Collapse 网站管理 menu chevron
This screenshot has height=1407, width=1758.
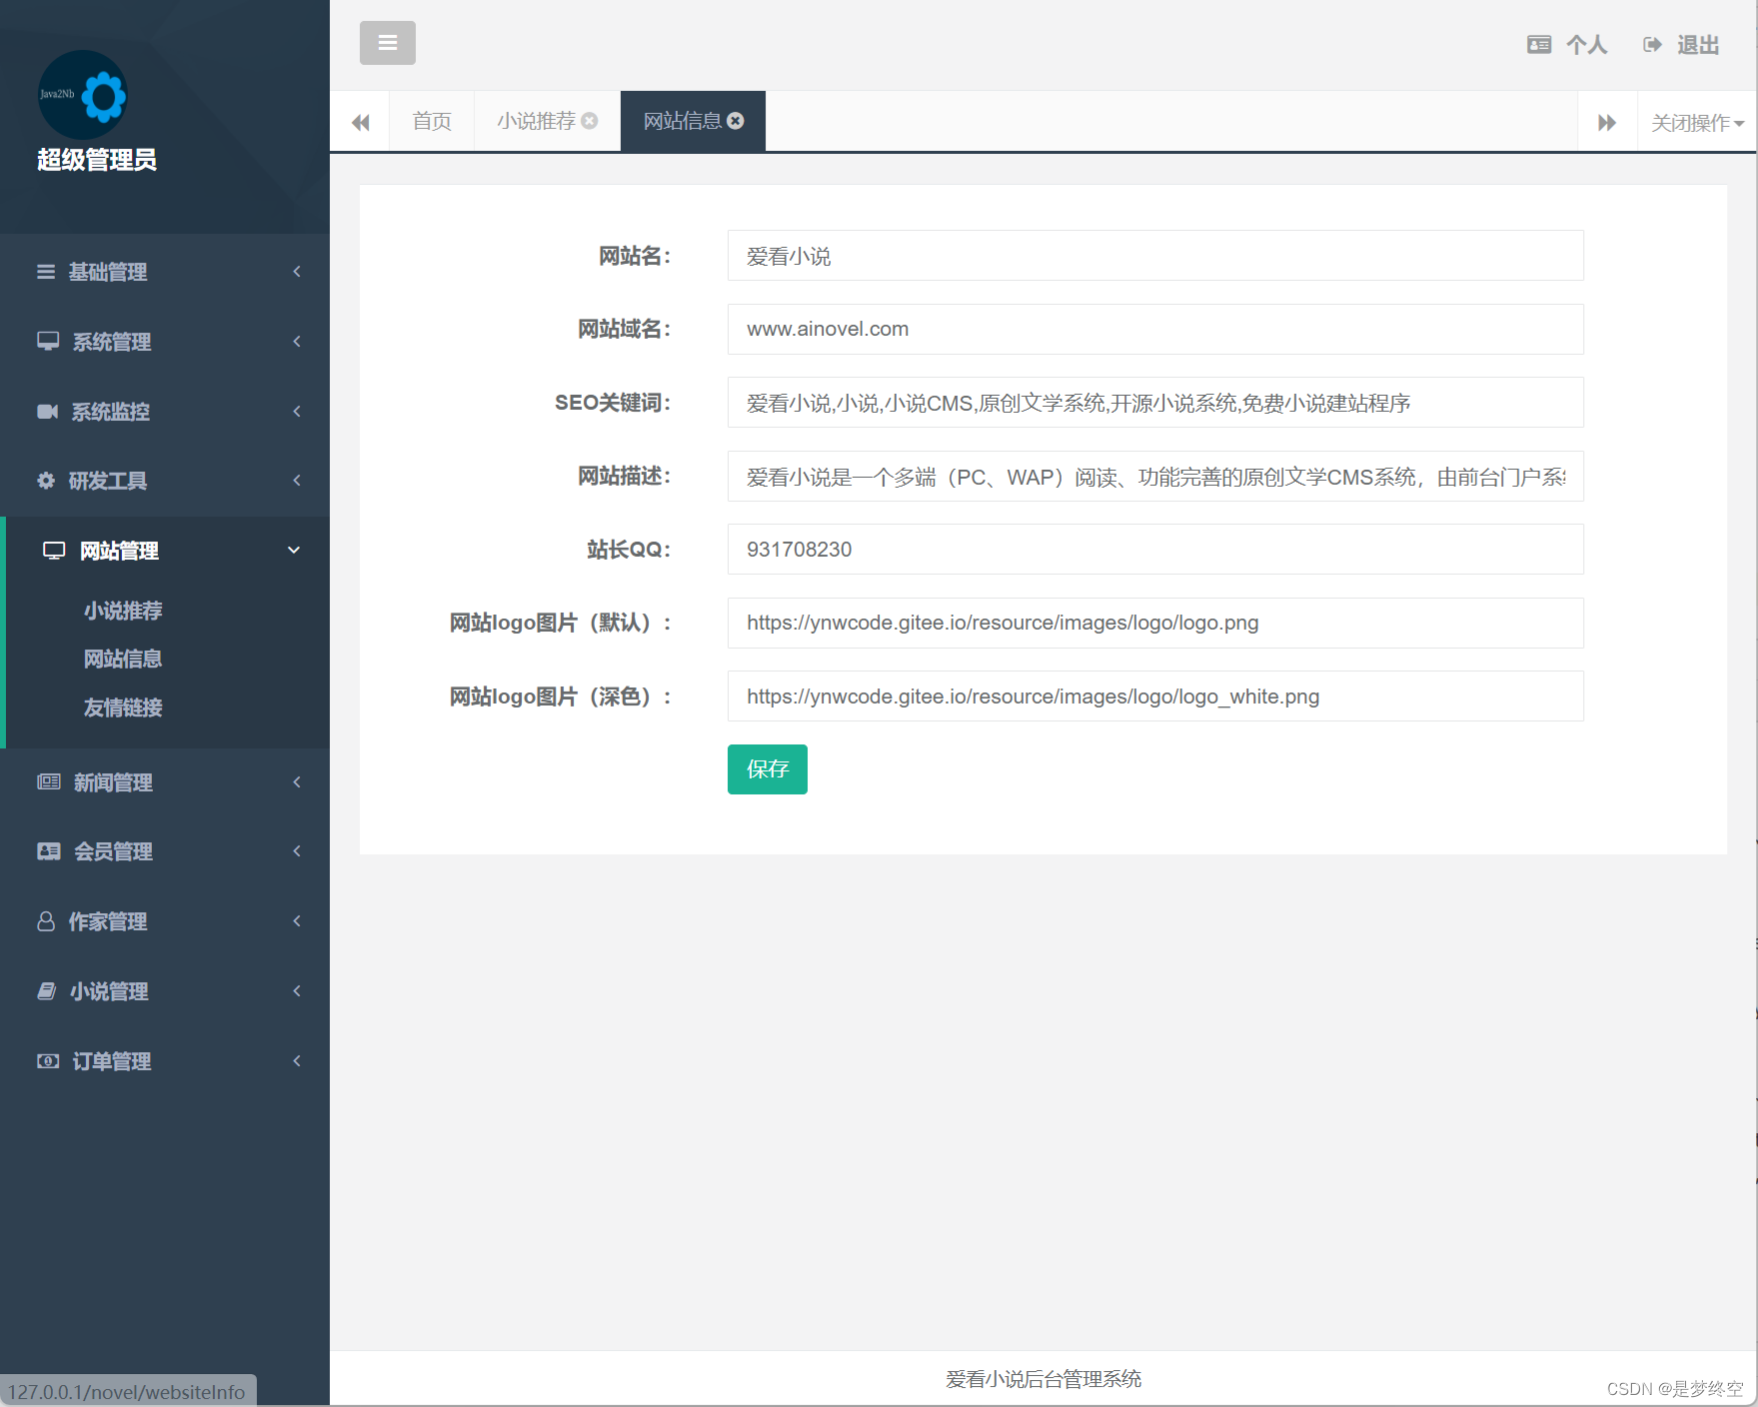(294, 550)
